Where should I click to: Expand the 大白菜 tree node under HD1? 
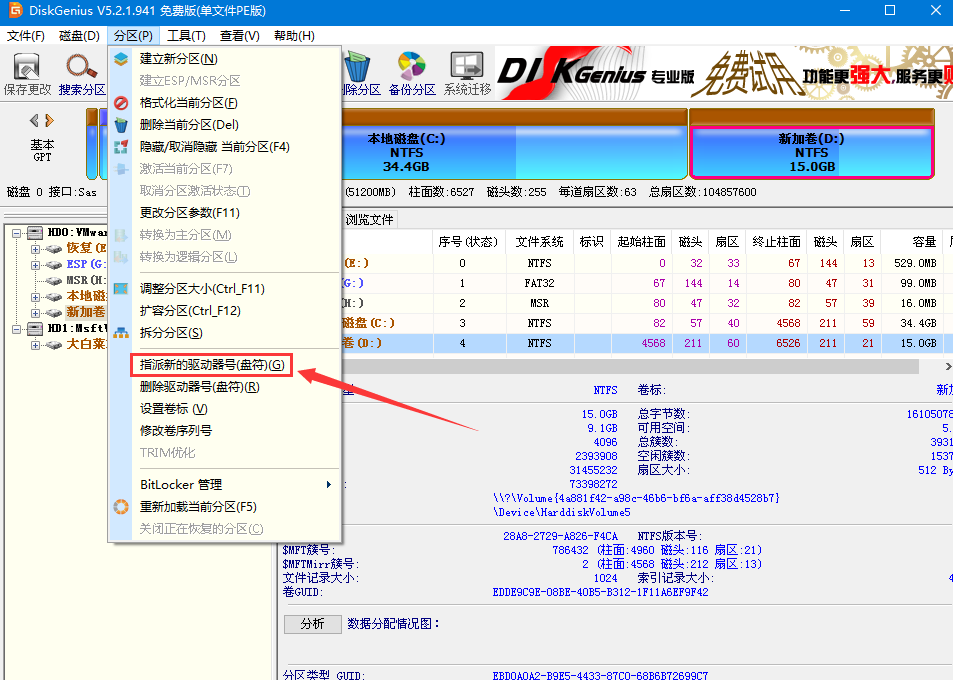[x=35, y=345]
